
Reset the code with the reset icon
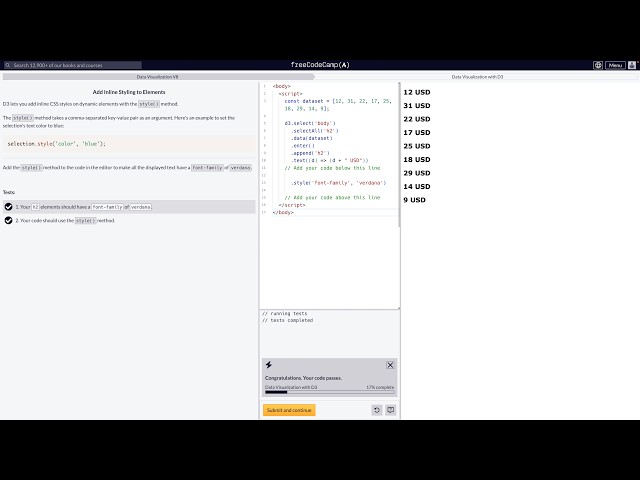coord(377,410)
